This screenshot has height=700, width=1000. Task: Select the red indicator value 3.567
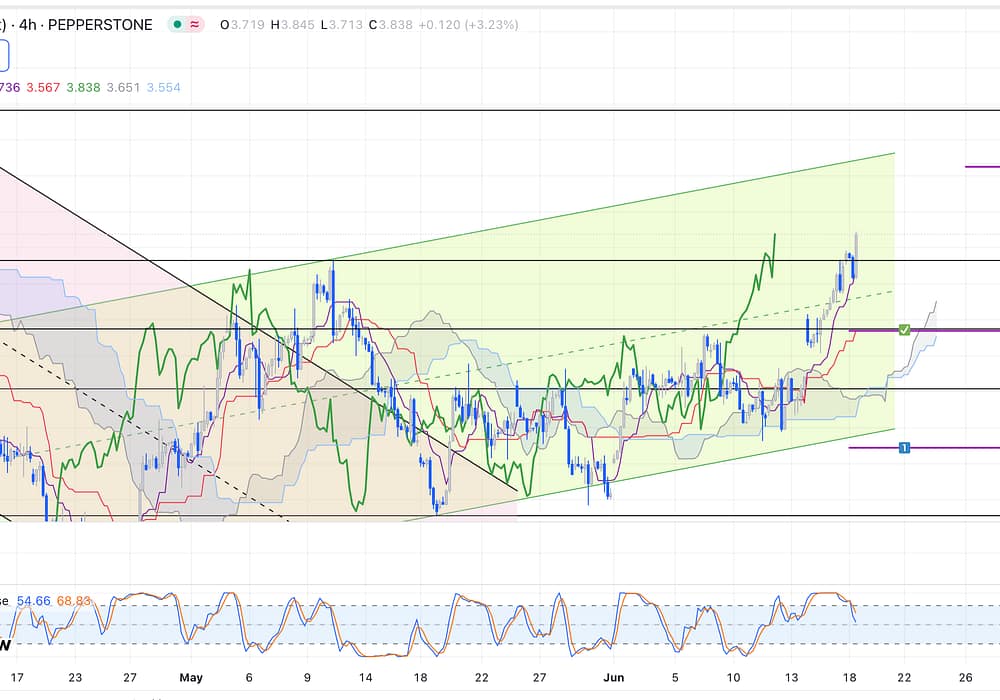[x=42, y=88]
